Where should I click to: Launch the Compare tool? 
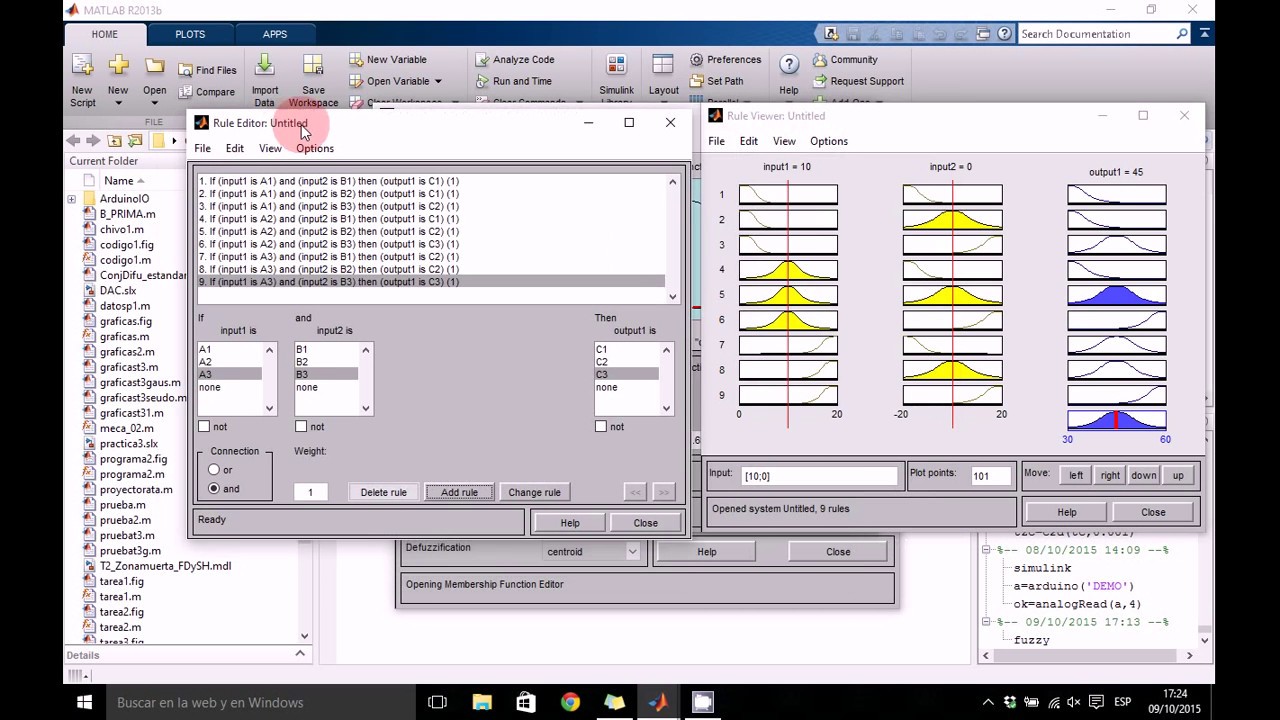207,92
